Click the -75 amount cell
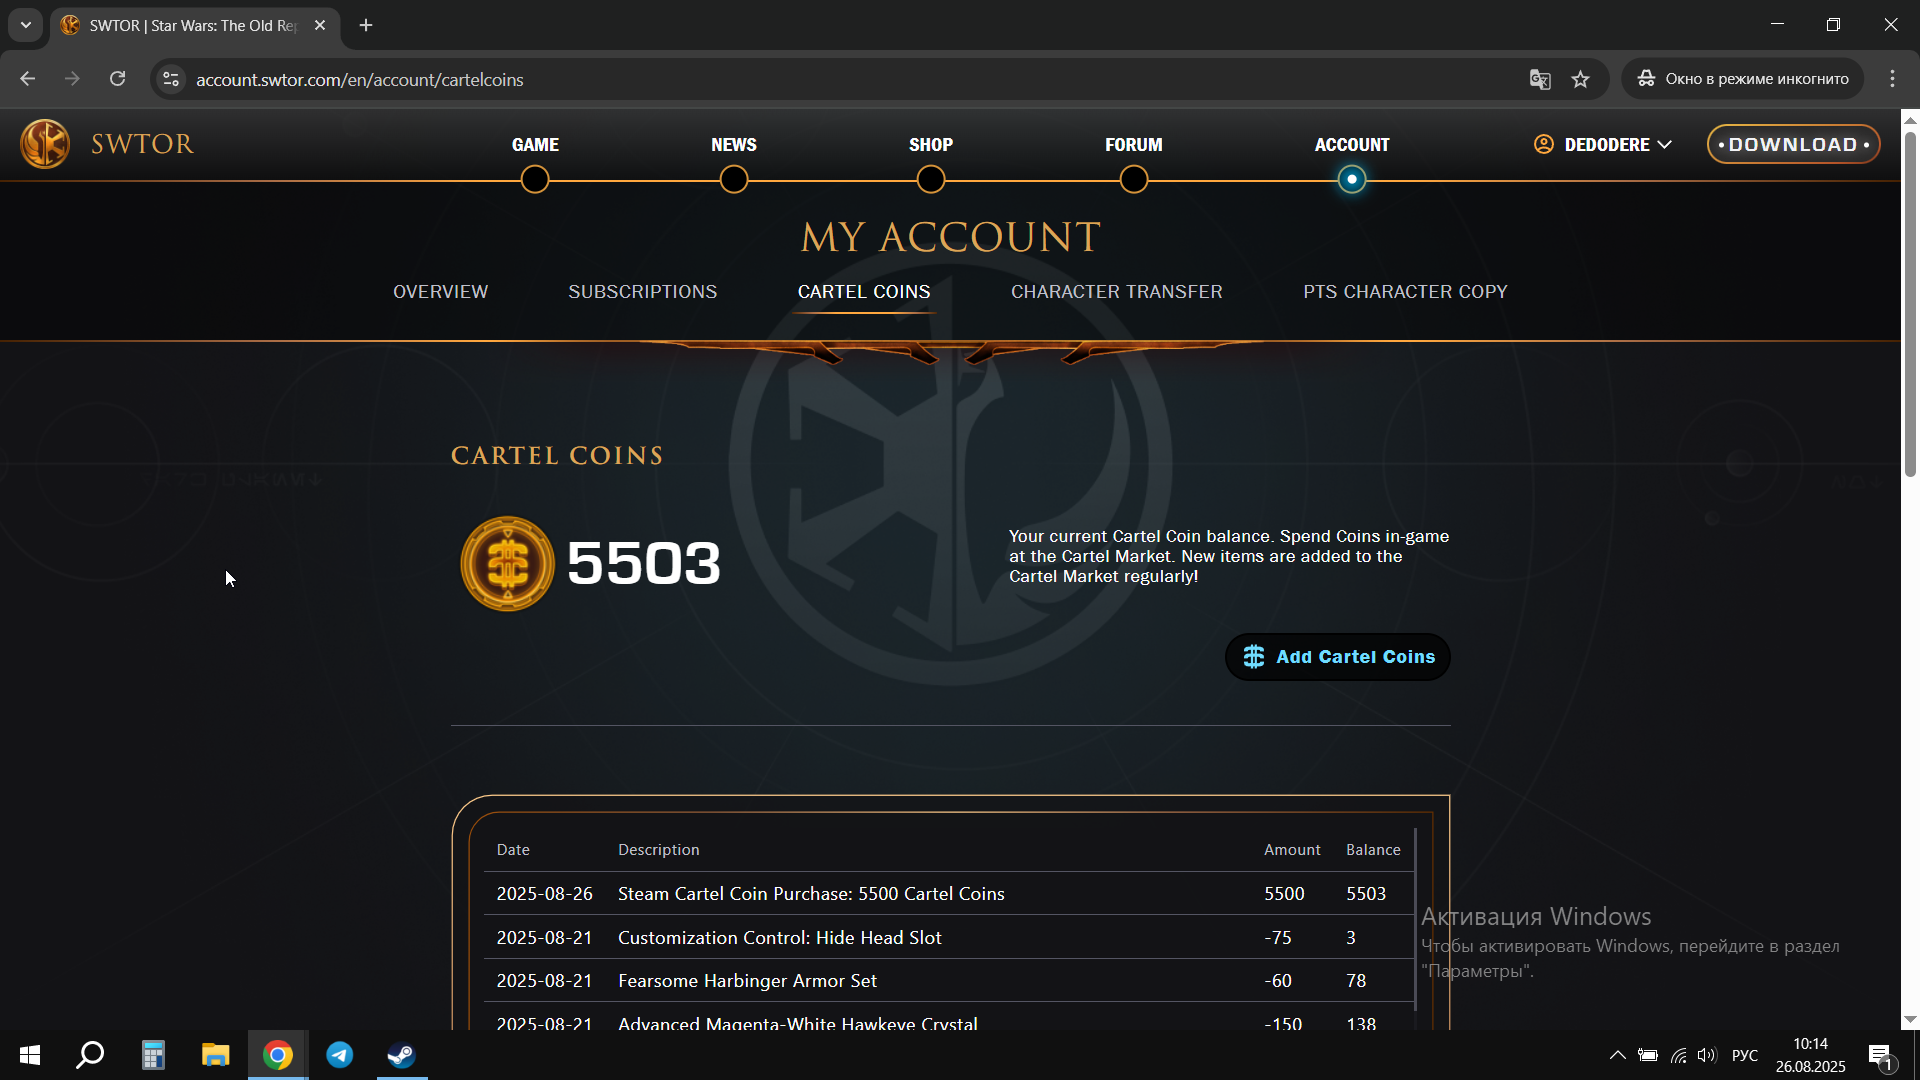The height and width of the screenshot is (1080, 1920). (x=1278, y=938)
